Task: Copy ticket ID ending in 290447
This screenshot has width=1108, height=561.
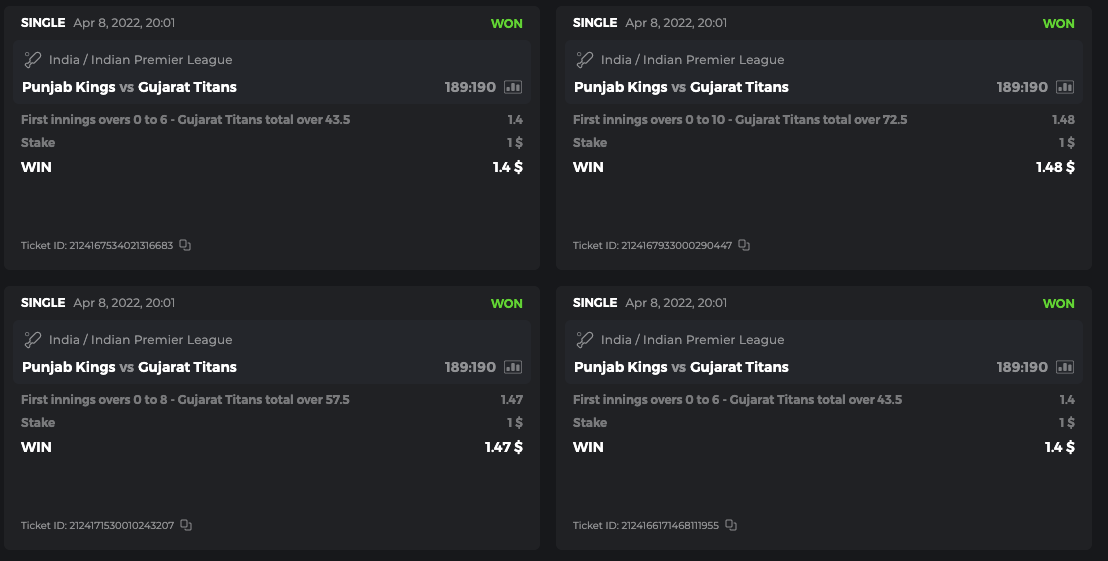Action: pyautogui.click(x=744, y=245)
